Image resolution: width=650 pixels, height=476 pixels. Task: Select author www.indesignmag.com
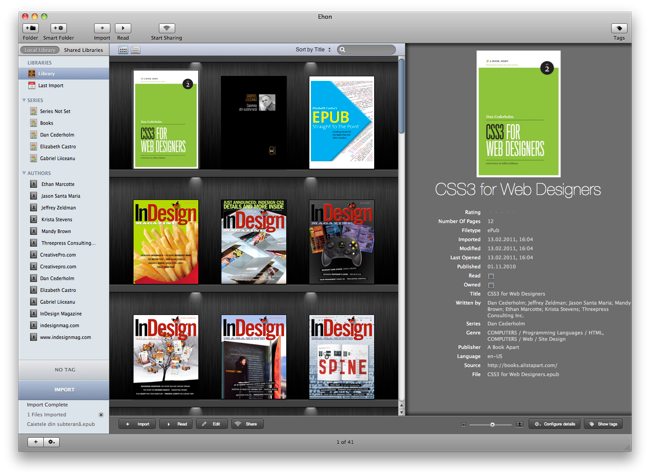65,338
